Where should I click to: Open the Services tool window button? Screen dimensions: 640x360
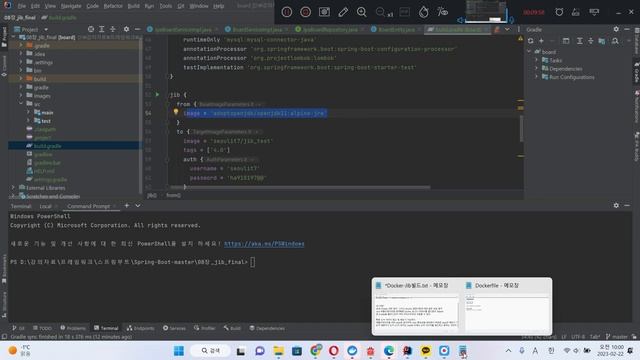(174, 328)
